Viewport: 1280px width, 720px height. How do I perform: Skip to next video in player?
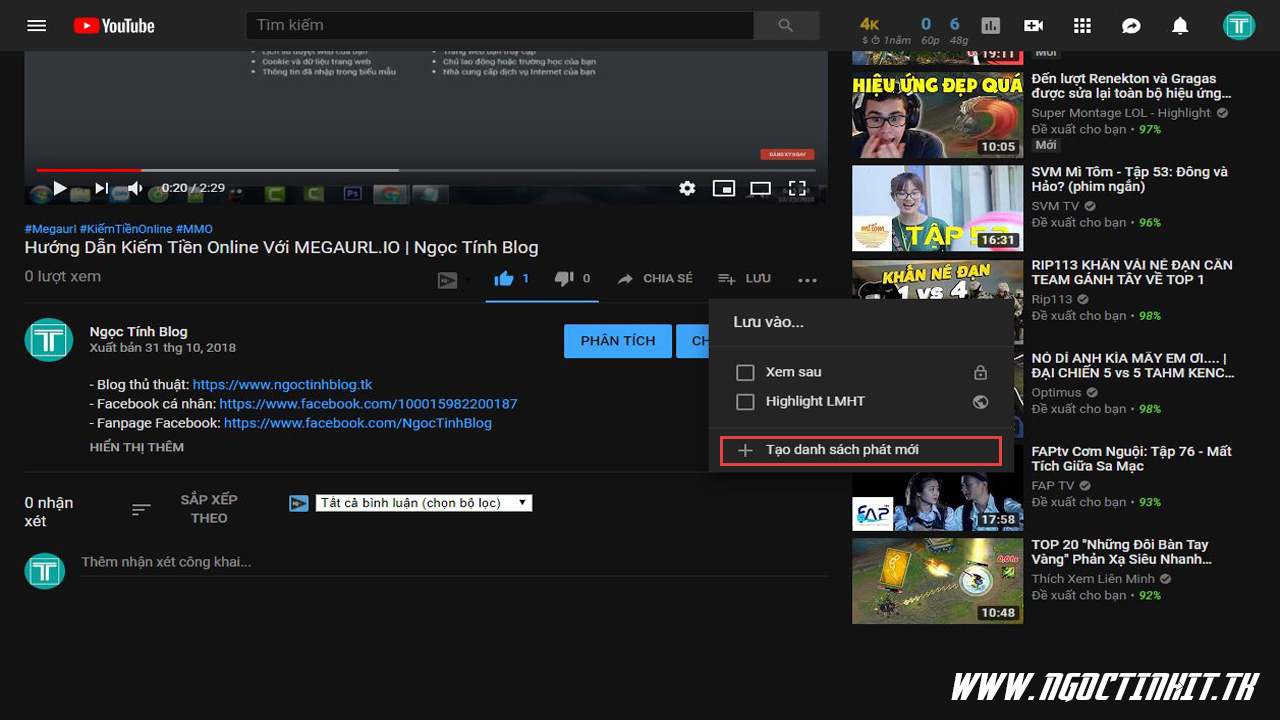click(101, 187)
